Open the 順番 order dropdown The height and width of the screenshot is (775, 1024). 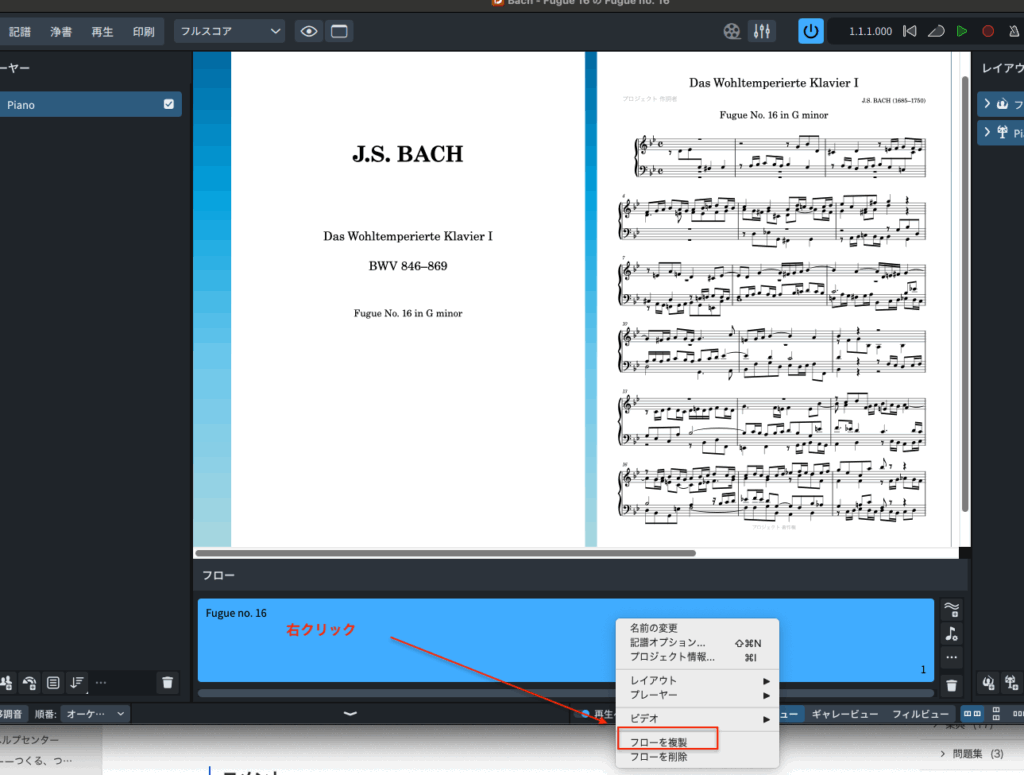pyautogui.click(x=95, y=714)
